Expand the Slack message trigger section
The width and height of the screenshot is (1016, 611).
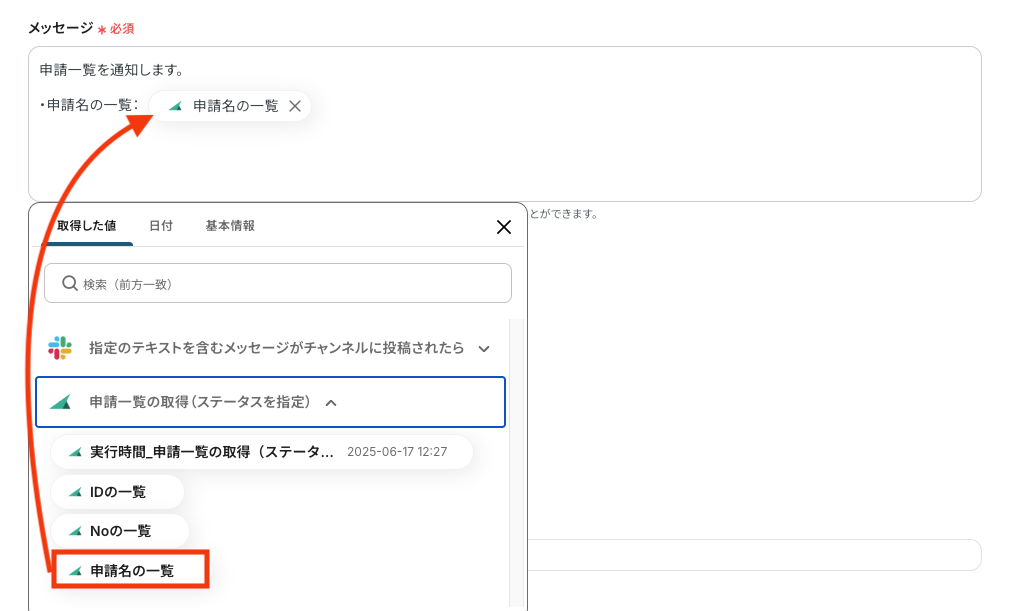[x=484, y=349]
